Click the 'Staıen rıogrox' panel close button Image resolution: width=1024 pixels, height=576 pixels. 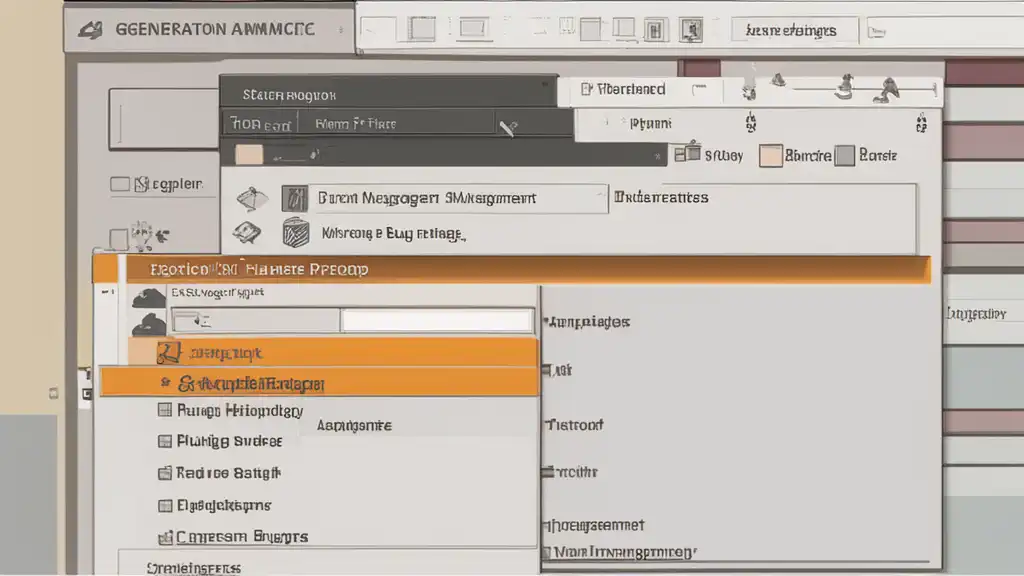[545, 84]
